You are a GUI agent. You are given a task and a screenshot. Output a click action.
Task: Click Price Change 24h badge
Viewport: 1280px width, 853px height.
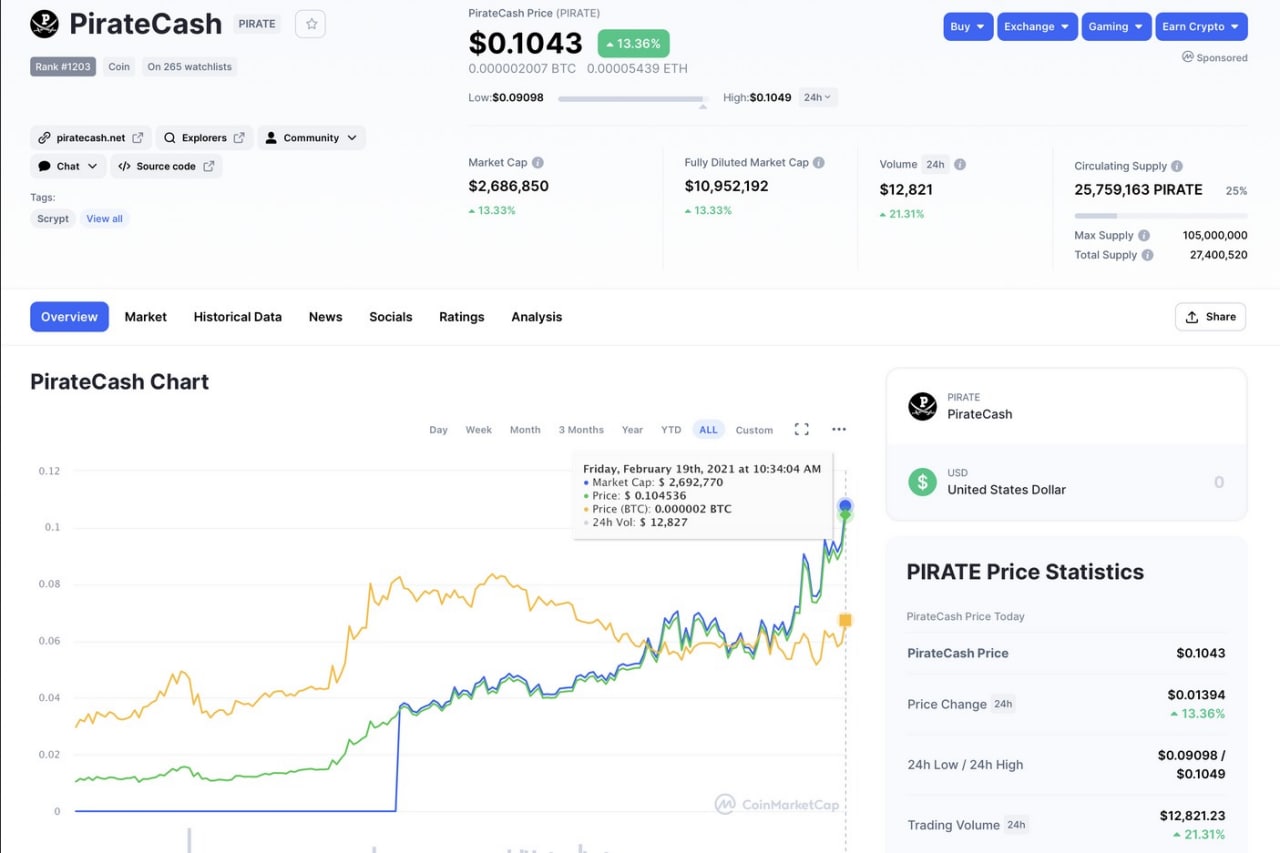tap(1003, 704)
